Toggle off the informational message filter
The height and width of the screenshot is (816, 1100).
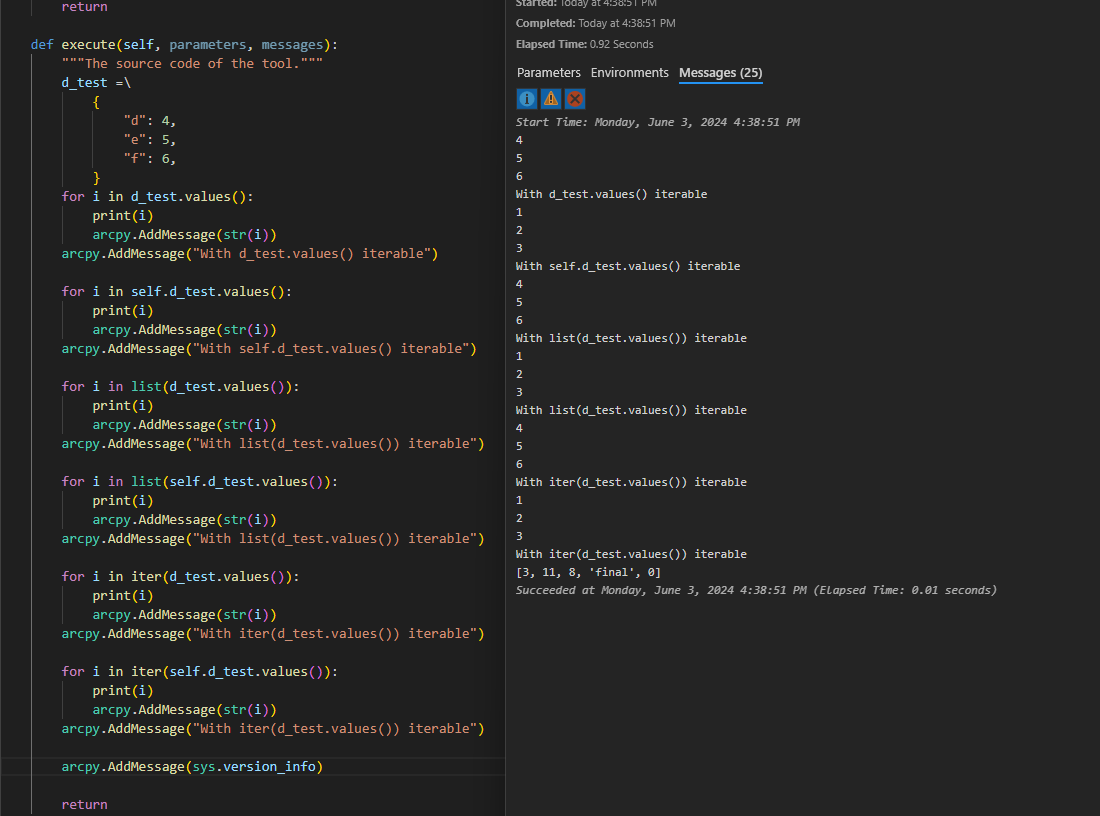526,98
